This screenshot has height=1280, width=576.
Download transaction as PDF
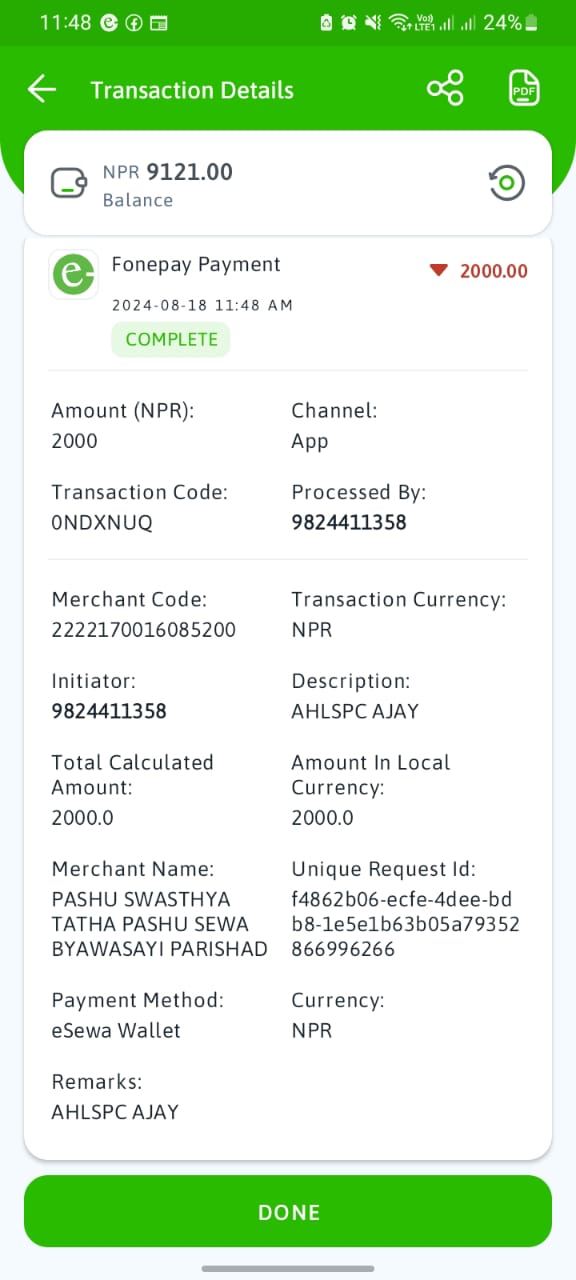pyautogui.click(x=524, y=88)
